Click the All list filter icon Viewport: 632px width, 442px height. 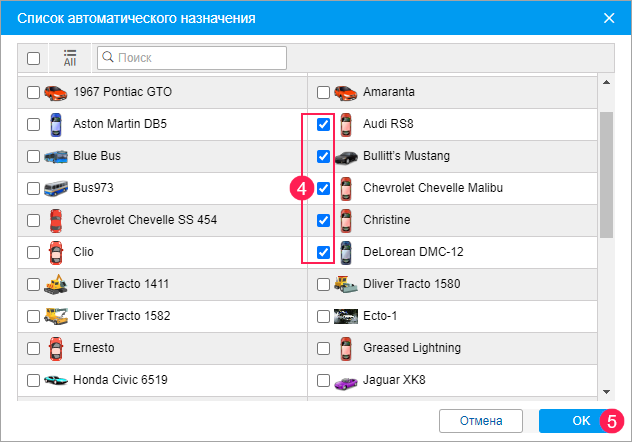click(x=70, y=58)
